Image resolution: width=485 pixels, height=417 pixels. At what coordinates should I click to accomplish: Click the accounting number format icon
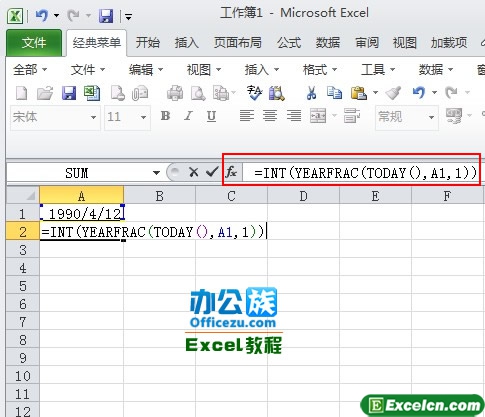pos(454,116)
